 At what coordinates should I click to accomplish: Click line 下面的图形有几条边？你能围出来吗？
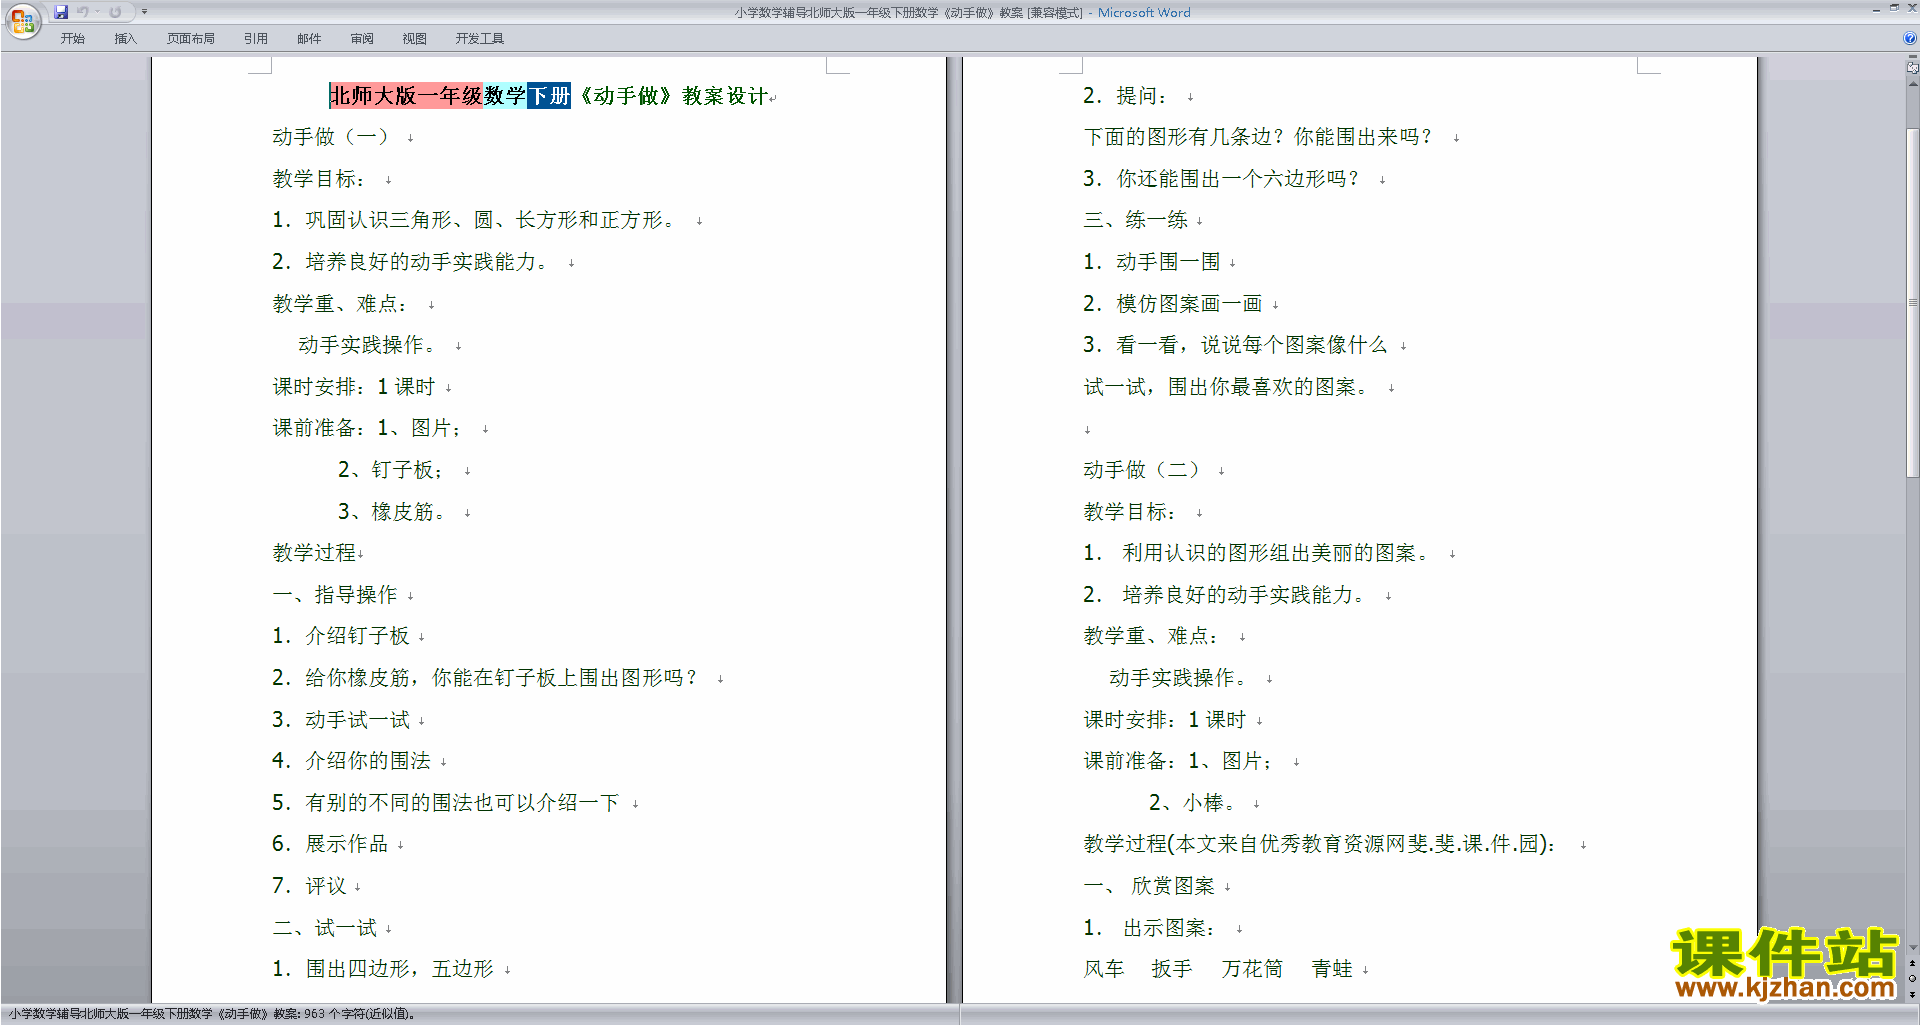[1258, 137]
